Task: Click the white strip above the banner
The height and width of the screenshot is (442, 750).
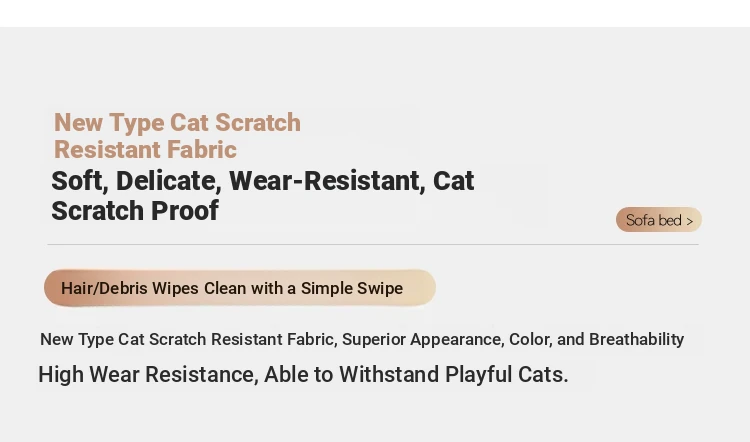Action: 375,13
